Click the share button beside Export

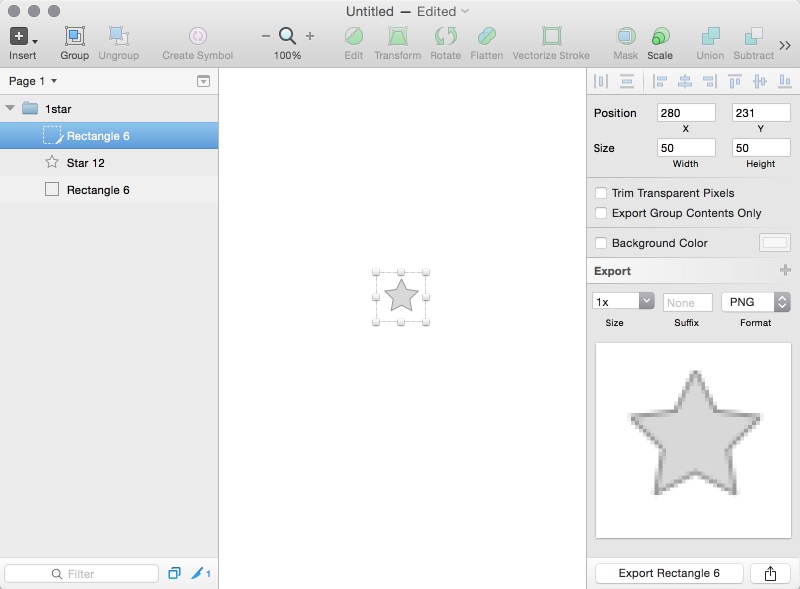[x=769, y=573]
